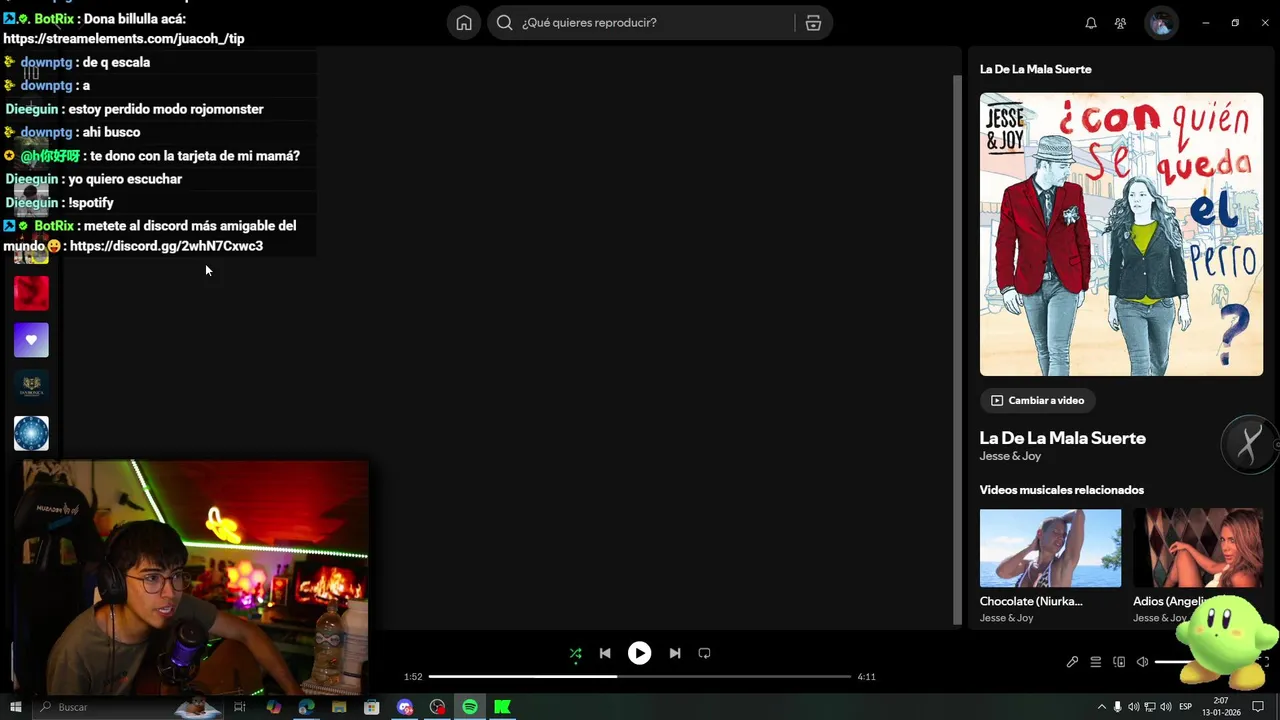Open the streamelements tip link in the chat
1280x720 pixels.
pos(124,39)
